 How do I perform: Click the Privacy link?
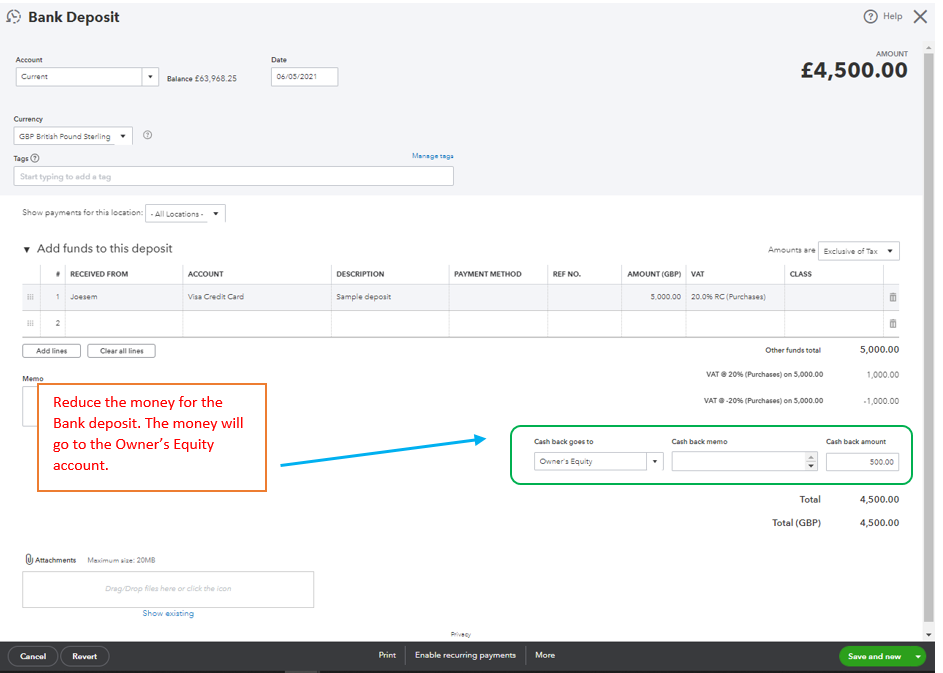[x=461, y=634]
